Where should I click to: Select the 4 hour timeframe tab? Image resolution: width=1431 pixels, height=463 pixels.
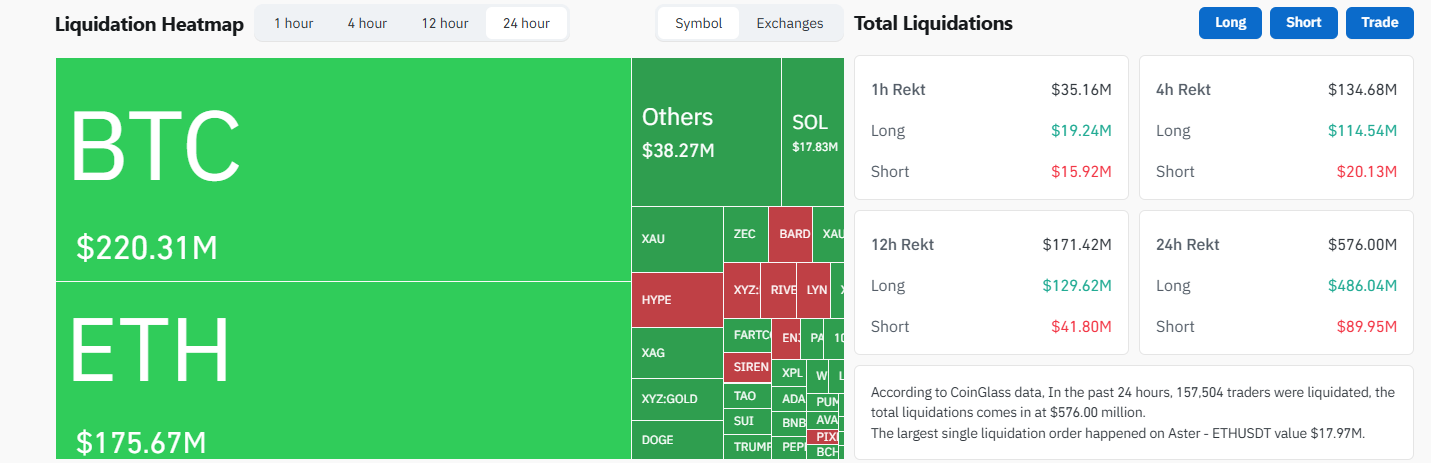point(367,23)
